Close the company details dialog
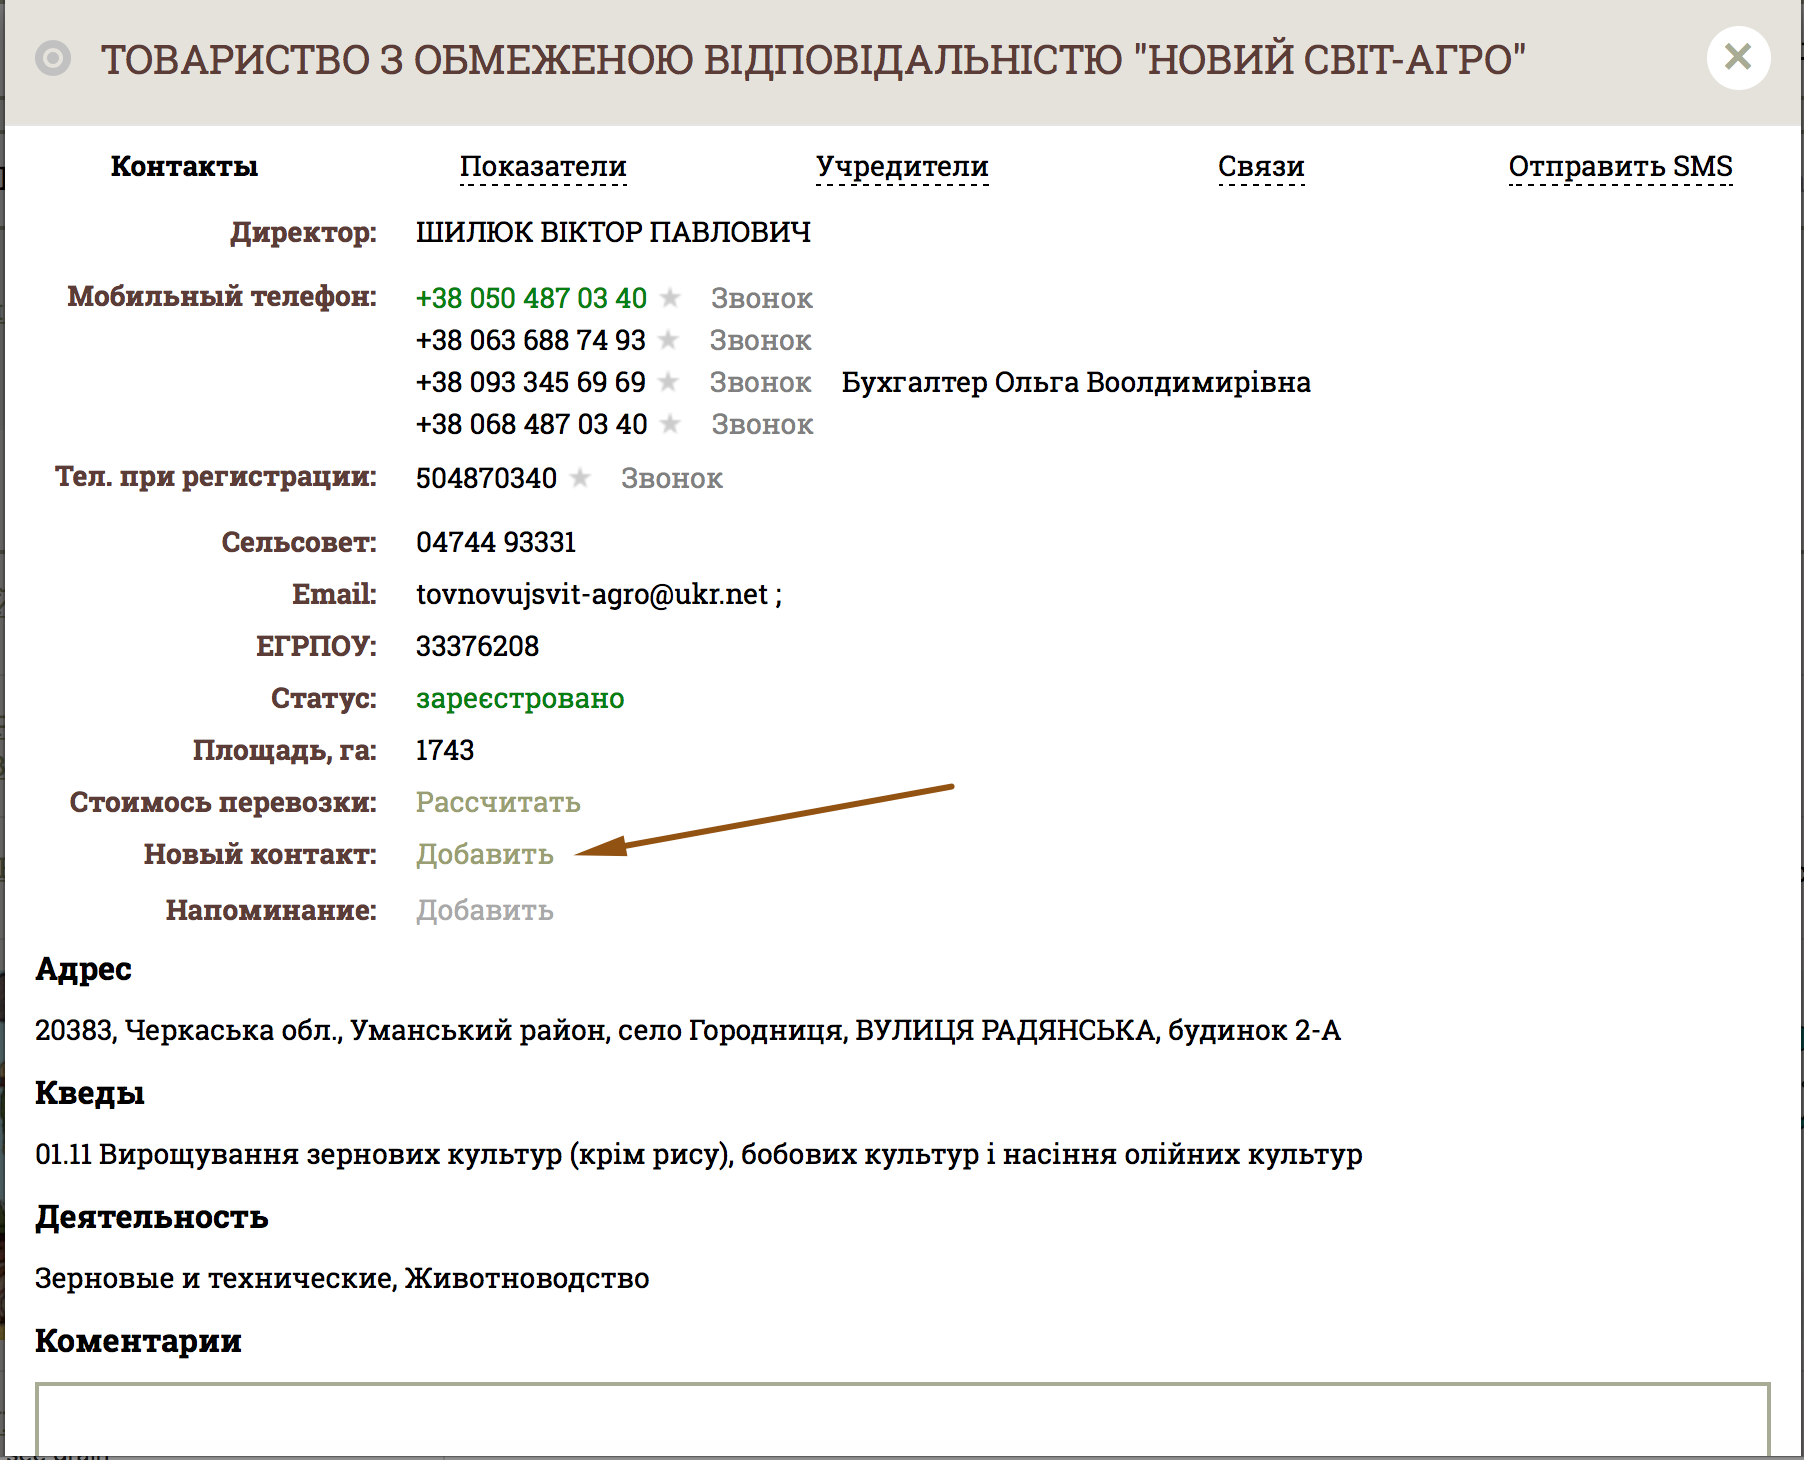Viewport: 1804px width, 1460px height. [x=1738, y=58]
